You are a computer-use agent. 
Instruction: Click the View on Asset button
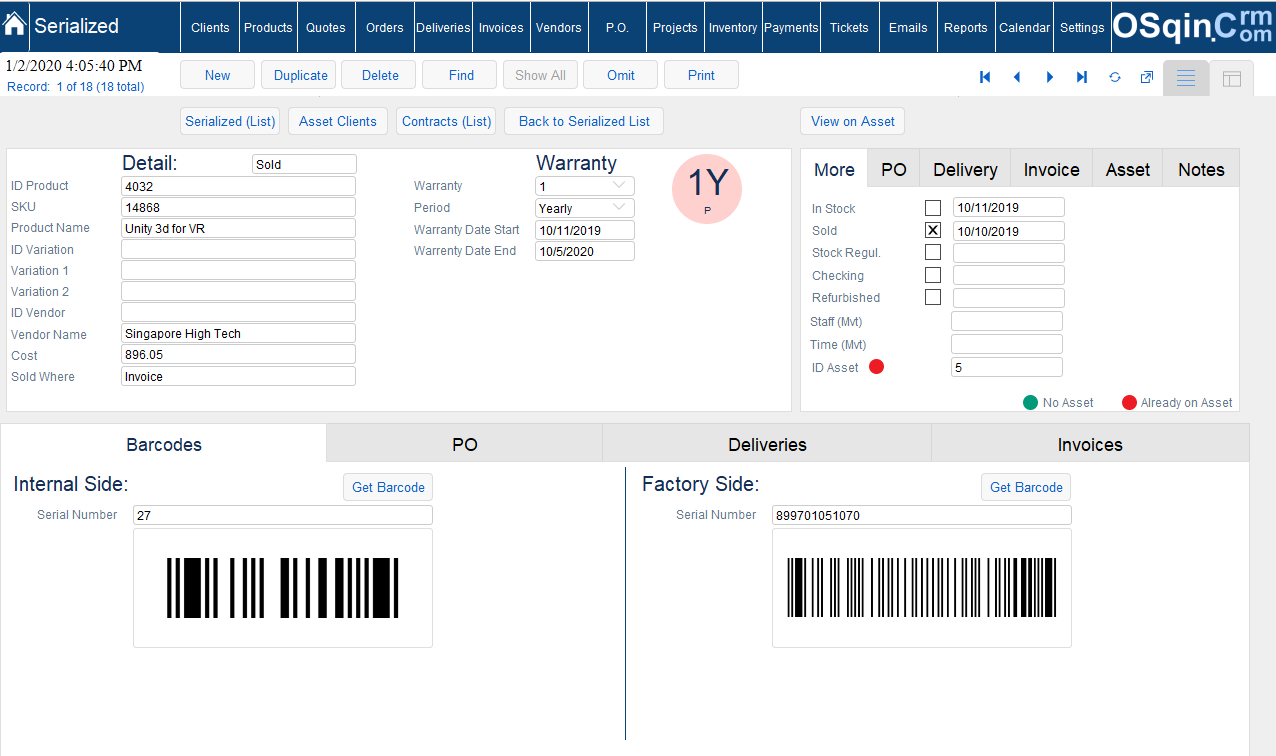[x=853, y=121]
